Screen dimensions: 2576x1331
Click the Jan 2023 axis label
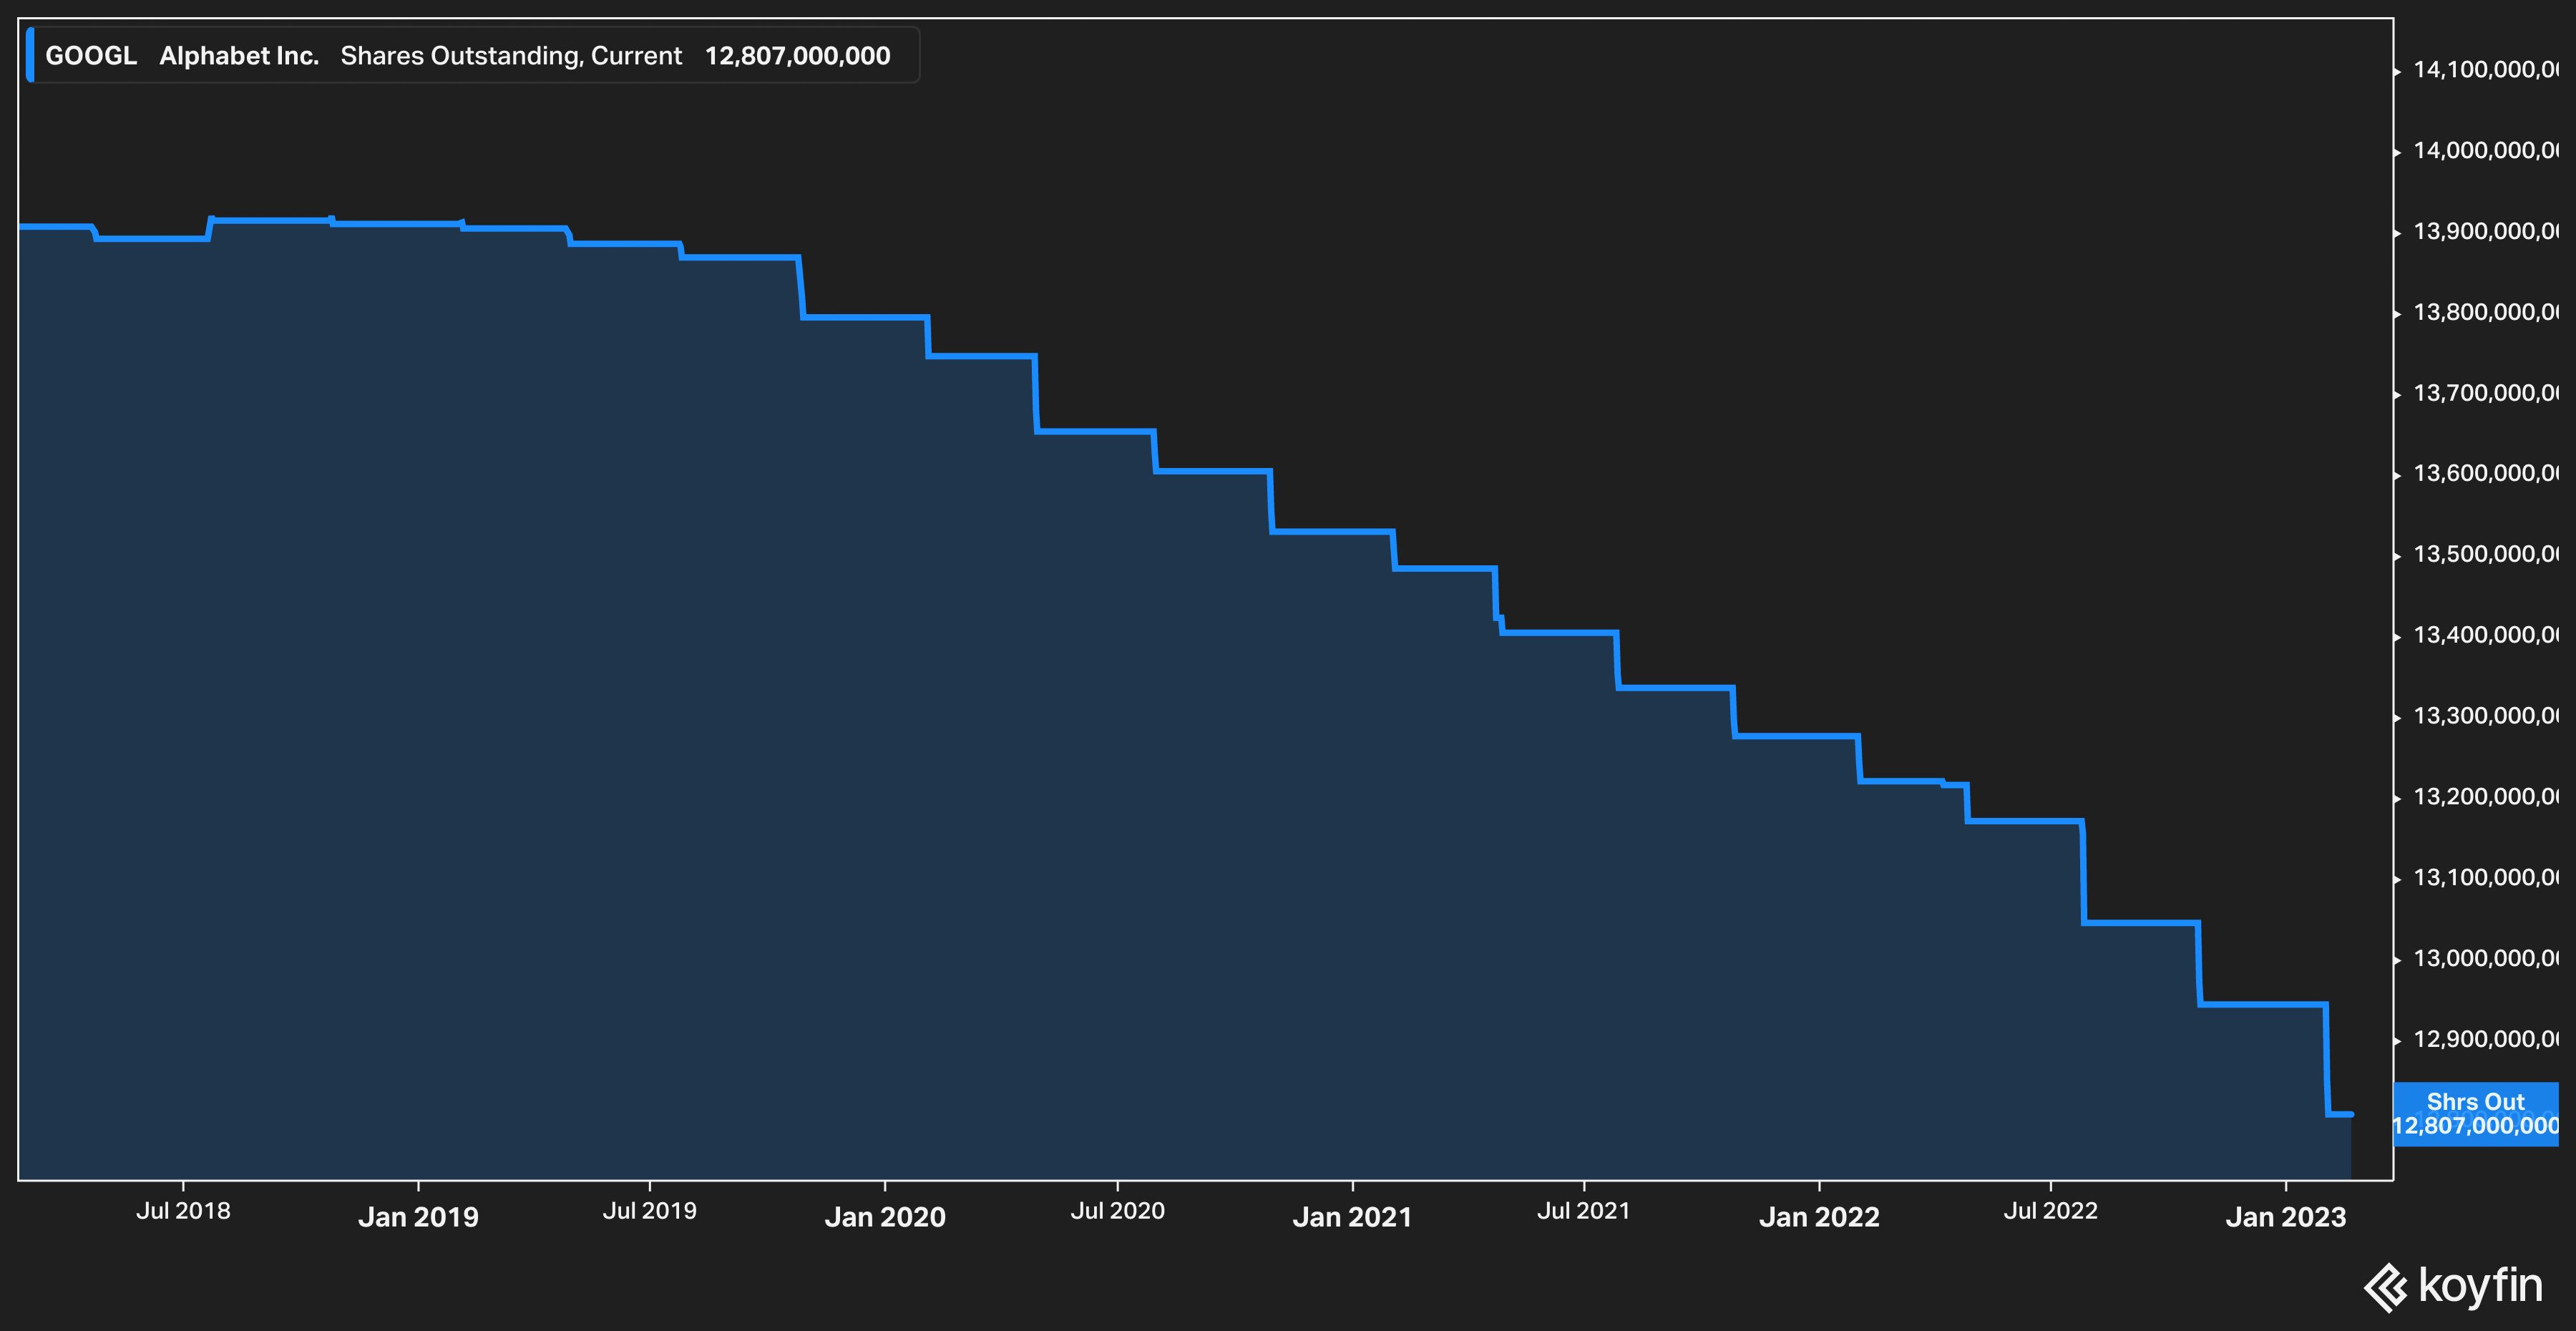[2286, 1217]
